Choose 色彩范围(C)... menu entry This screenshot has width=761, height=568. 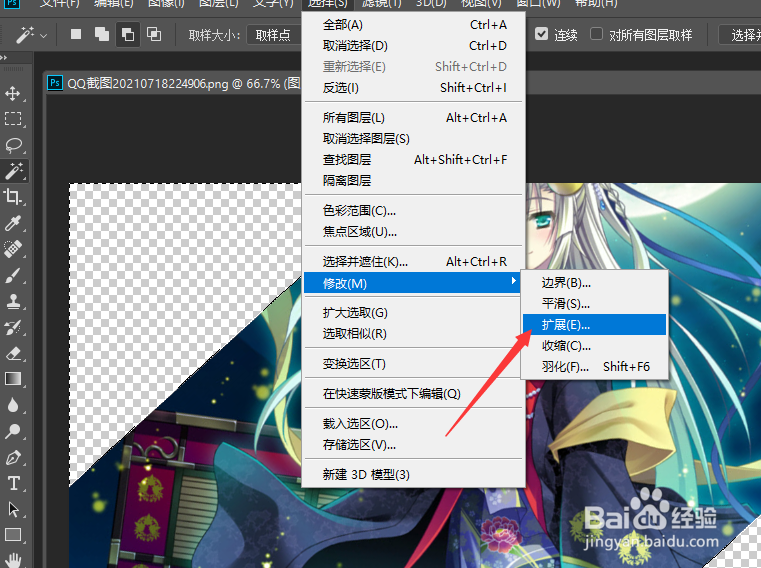(414, 211)
